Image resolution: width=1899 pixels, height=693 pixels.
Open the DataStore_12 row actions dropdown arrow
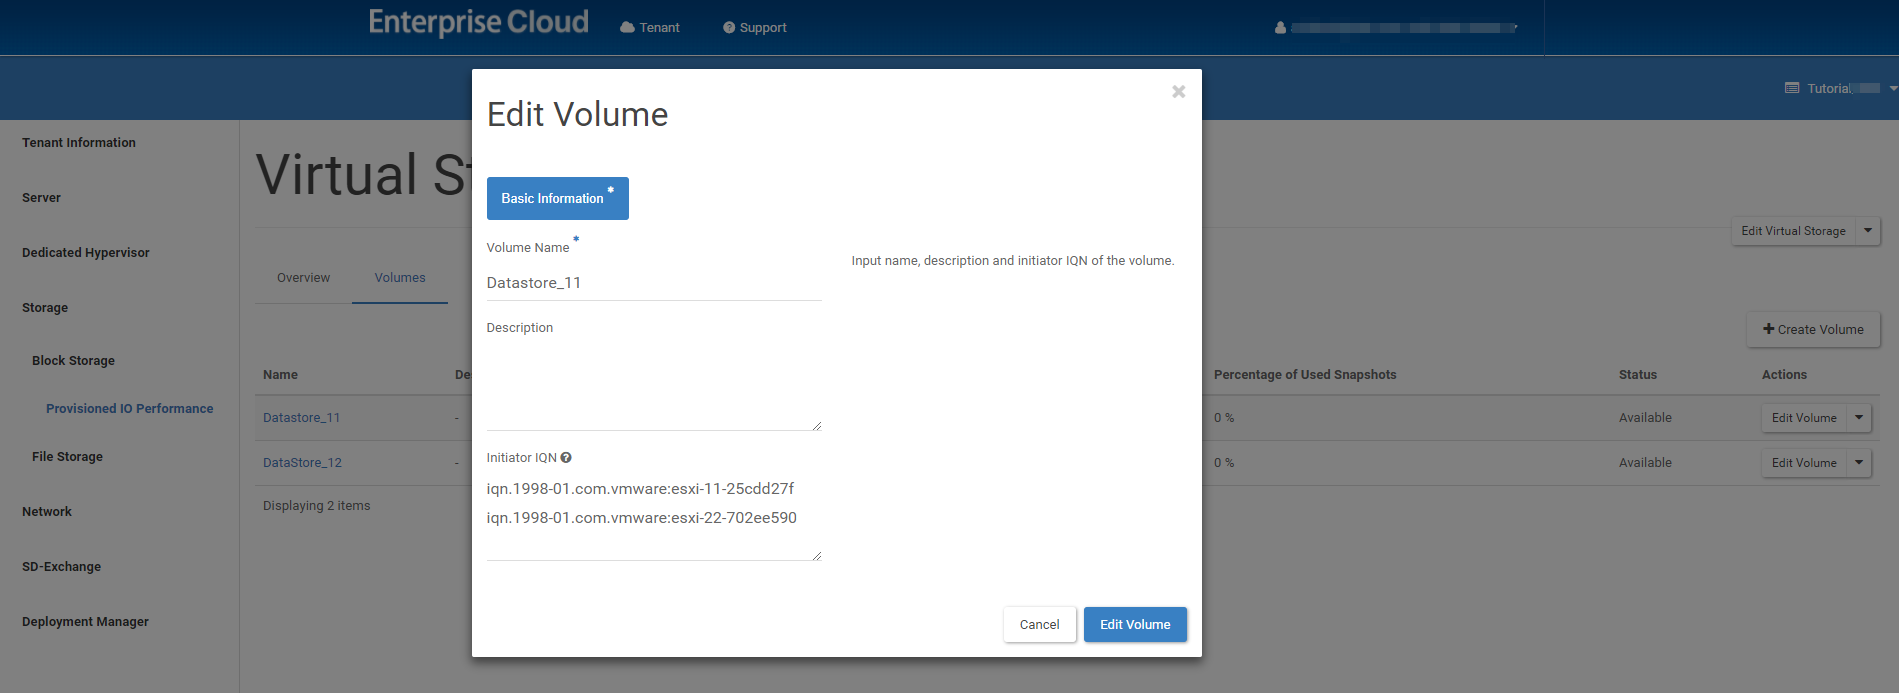(x=1859, y=463)
